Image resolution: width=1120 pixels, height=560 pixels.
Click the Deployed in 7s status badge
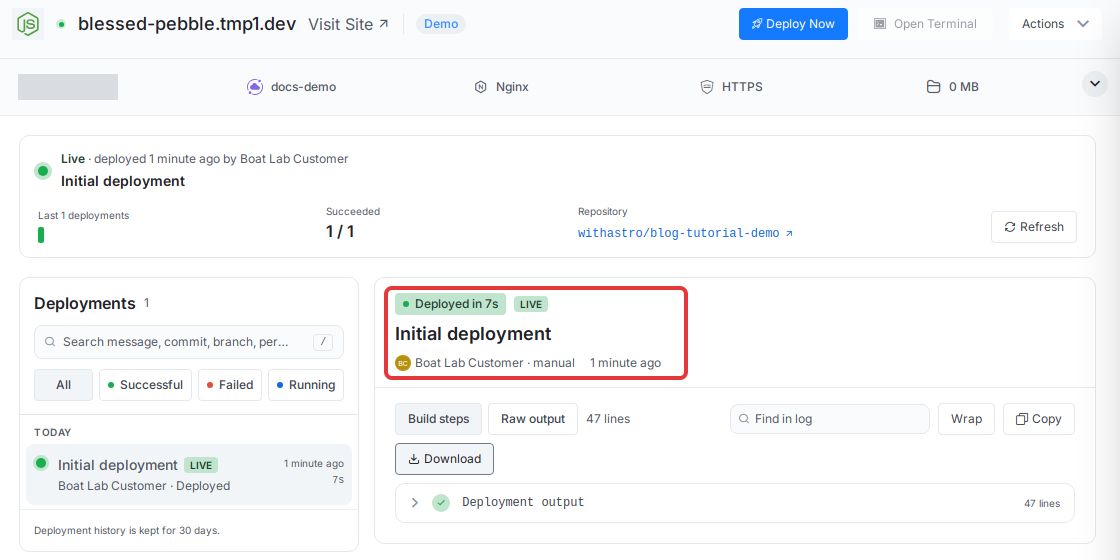pyautogui.click(x=450, y=304)
